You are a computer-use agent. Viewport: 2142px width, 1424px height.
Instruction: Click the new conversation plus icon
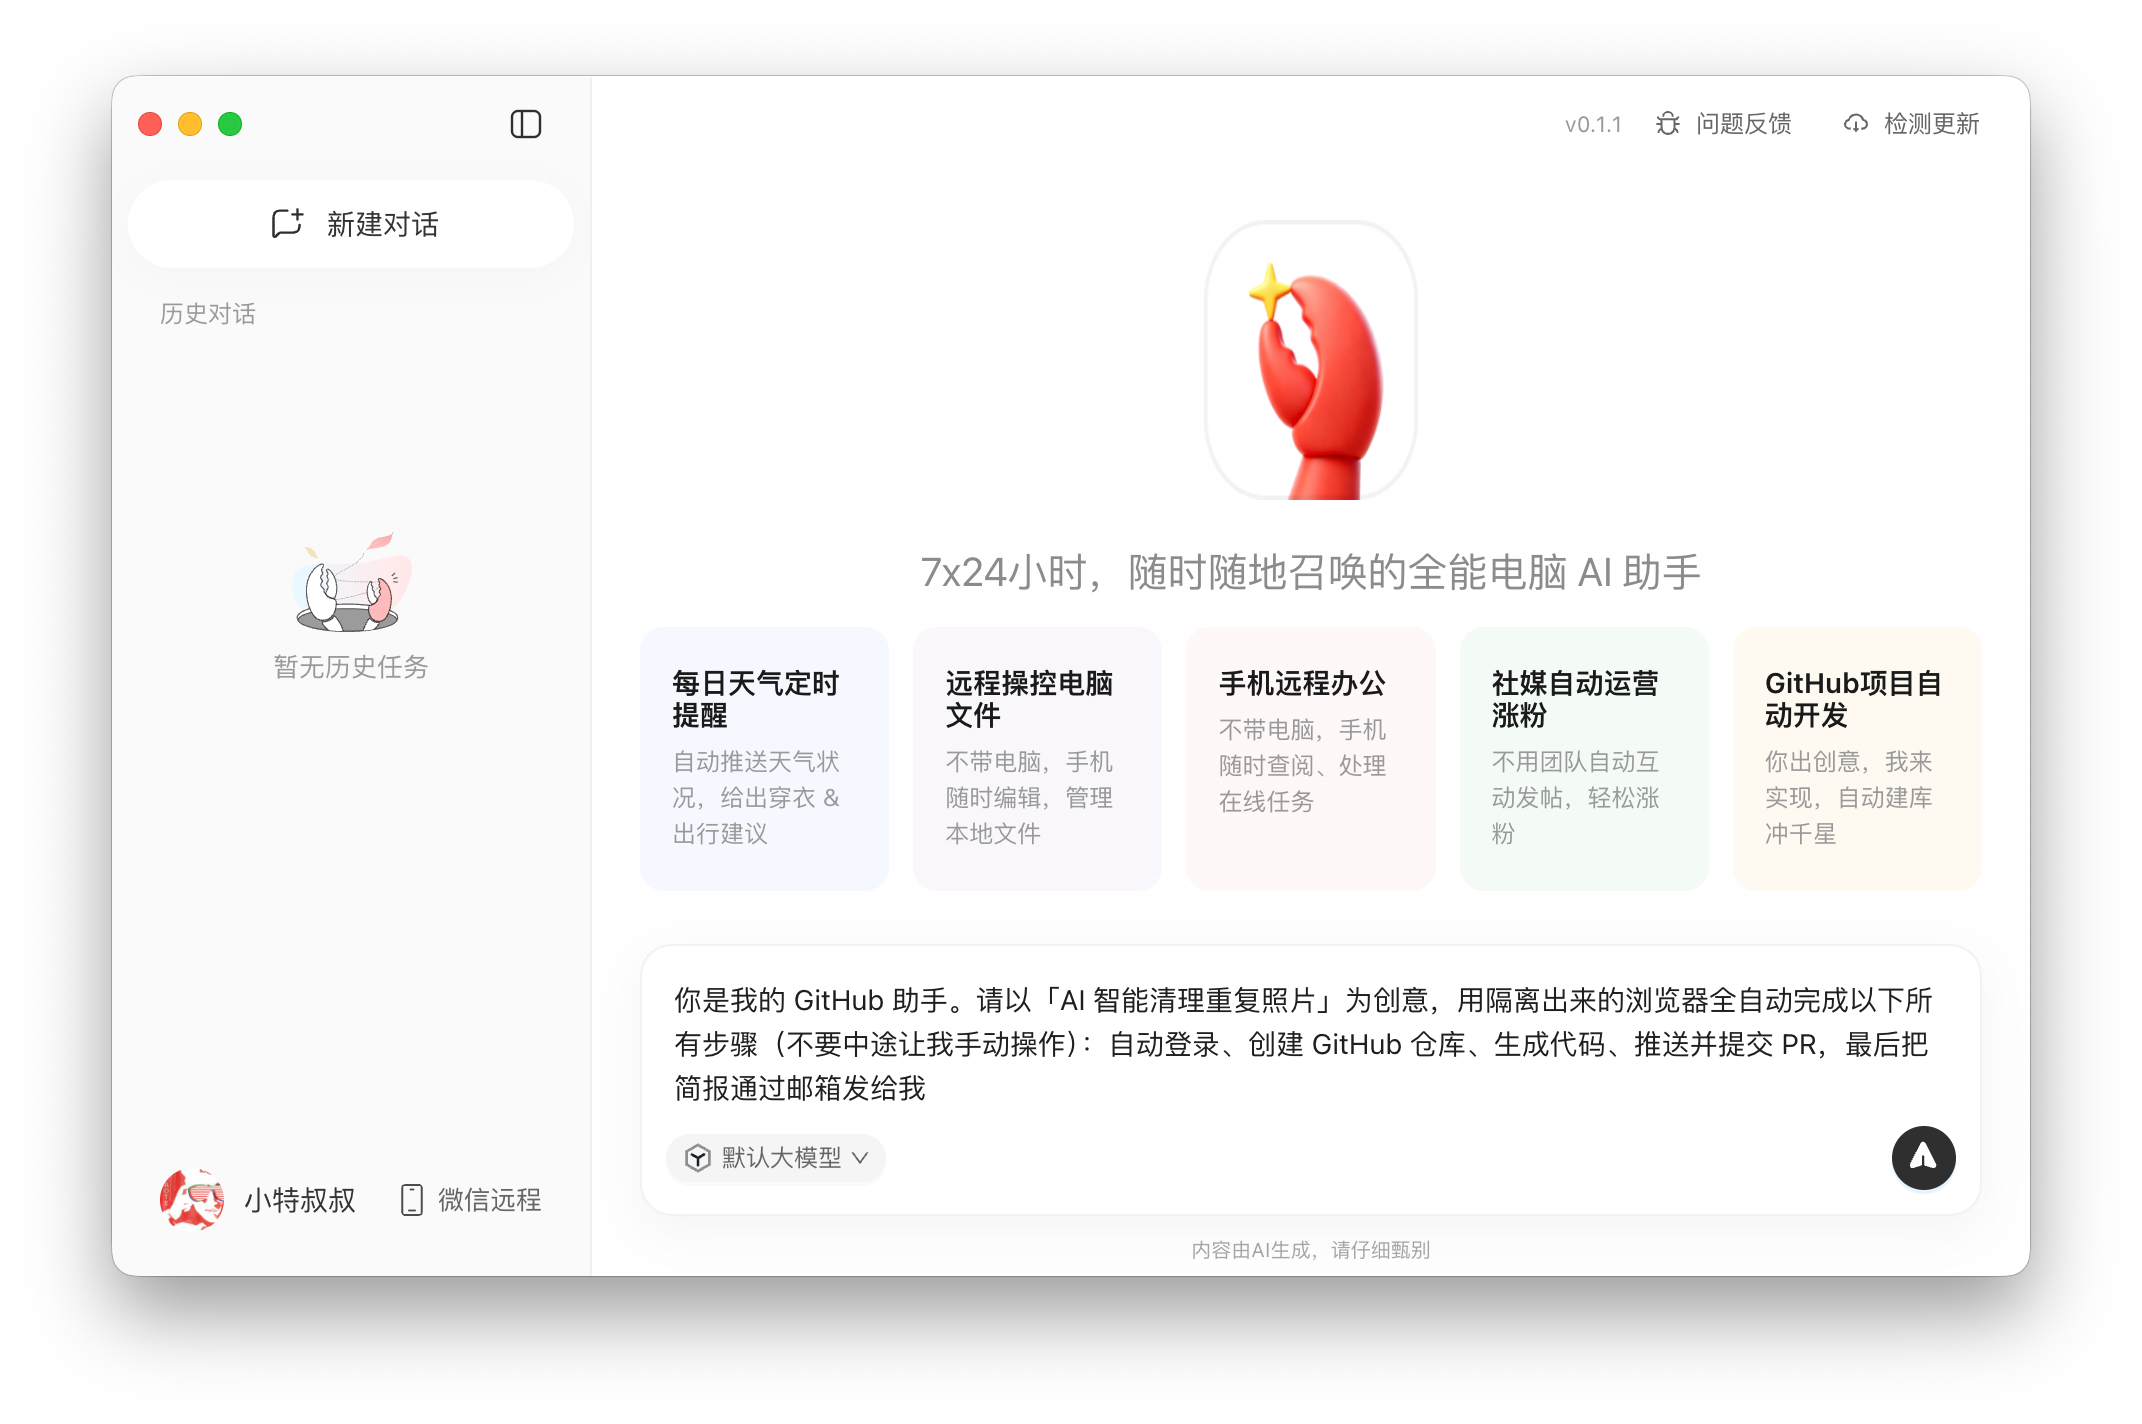[287, 223]
